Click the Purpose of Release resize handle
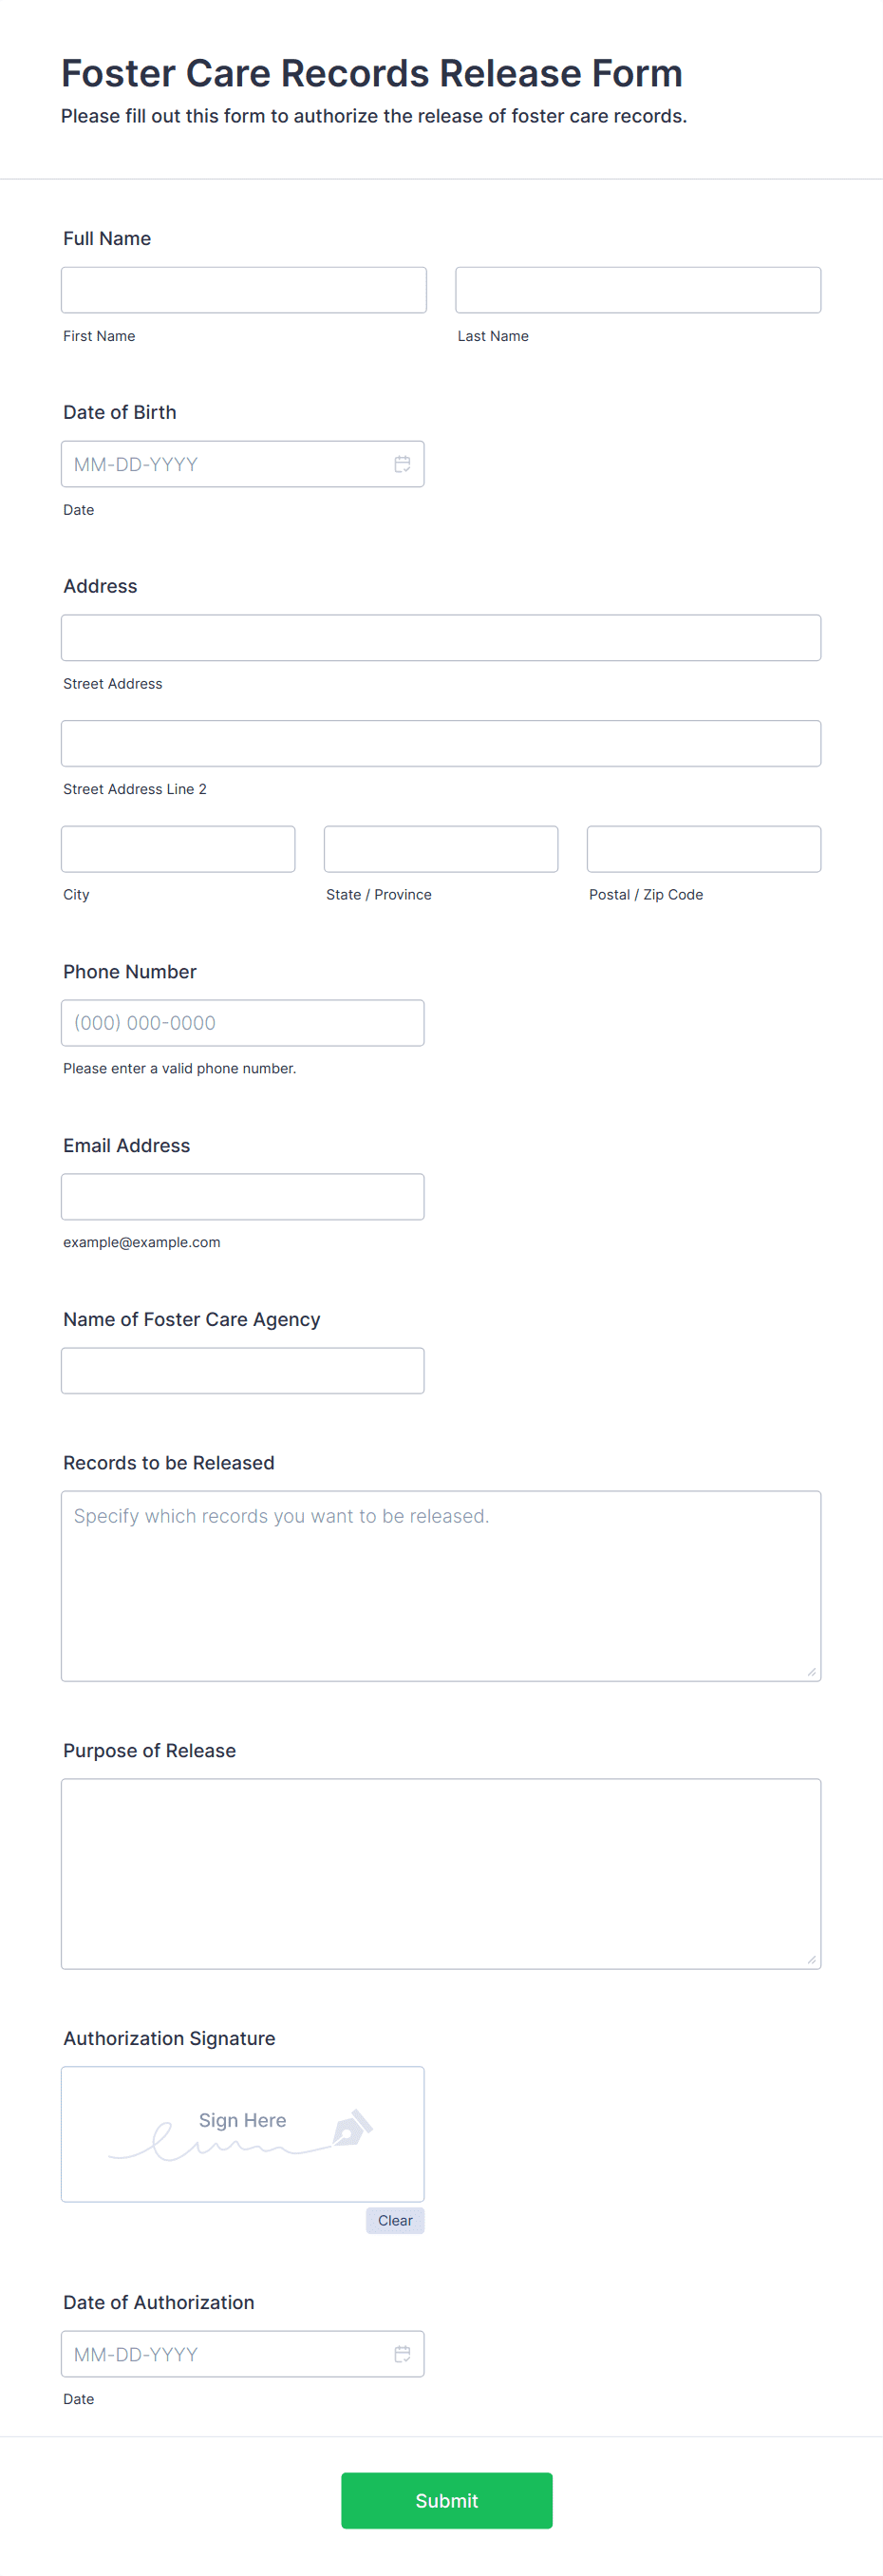Screen dimensions: 883x2576 (x=812, y=1960)
